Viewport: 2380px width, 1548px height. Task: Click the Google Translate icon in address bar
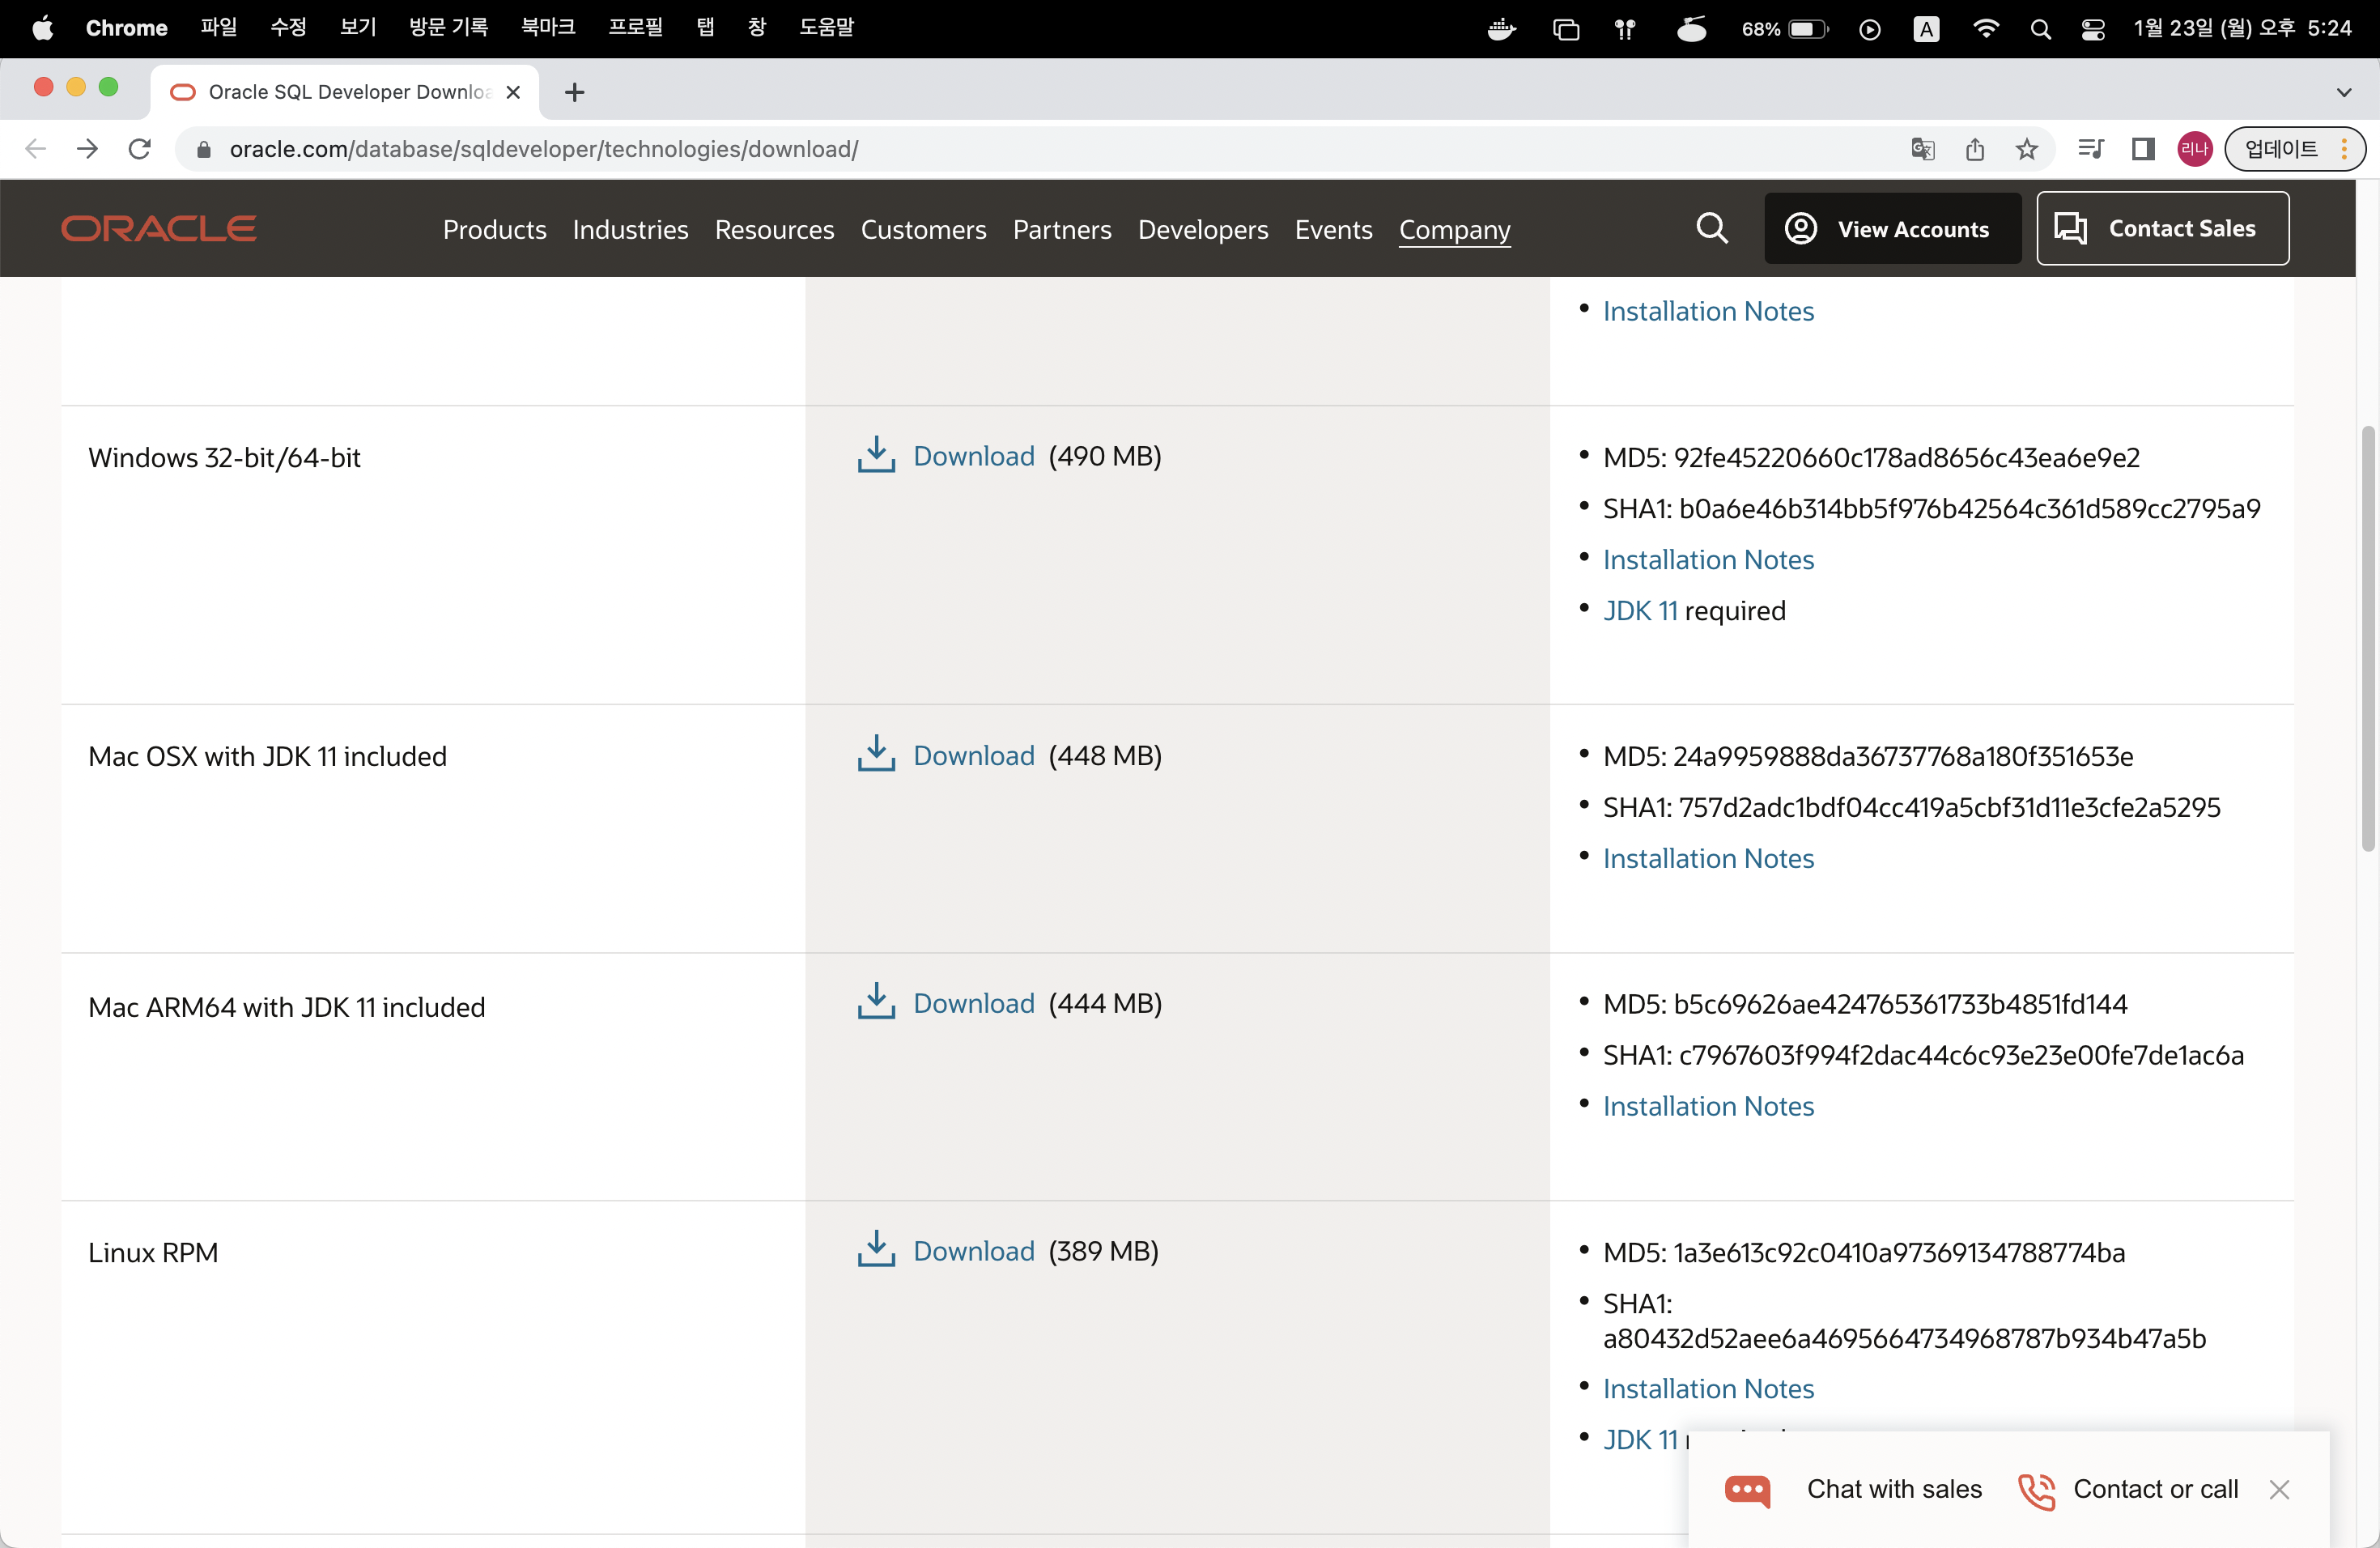pyautogui.click(x=1923, y=150)
